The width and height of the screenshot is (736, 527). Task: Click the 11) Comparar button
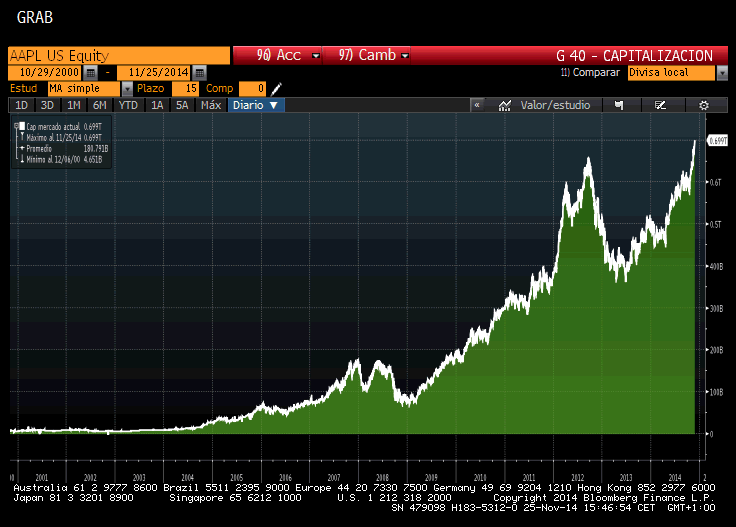[590, 73]
